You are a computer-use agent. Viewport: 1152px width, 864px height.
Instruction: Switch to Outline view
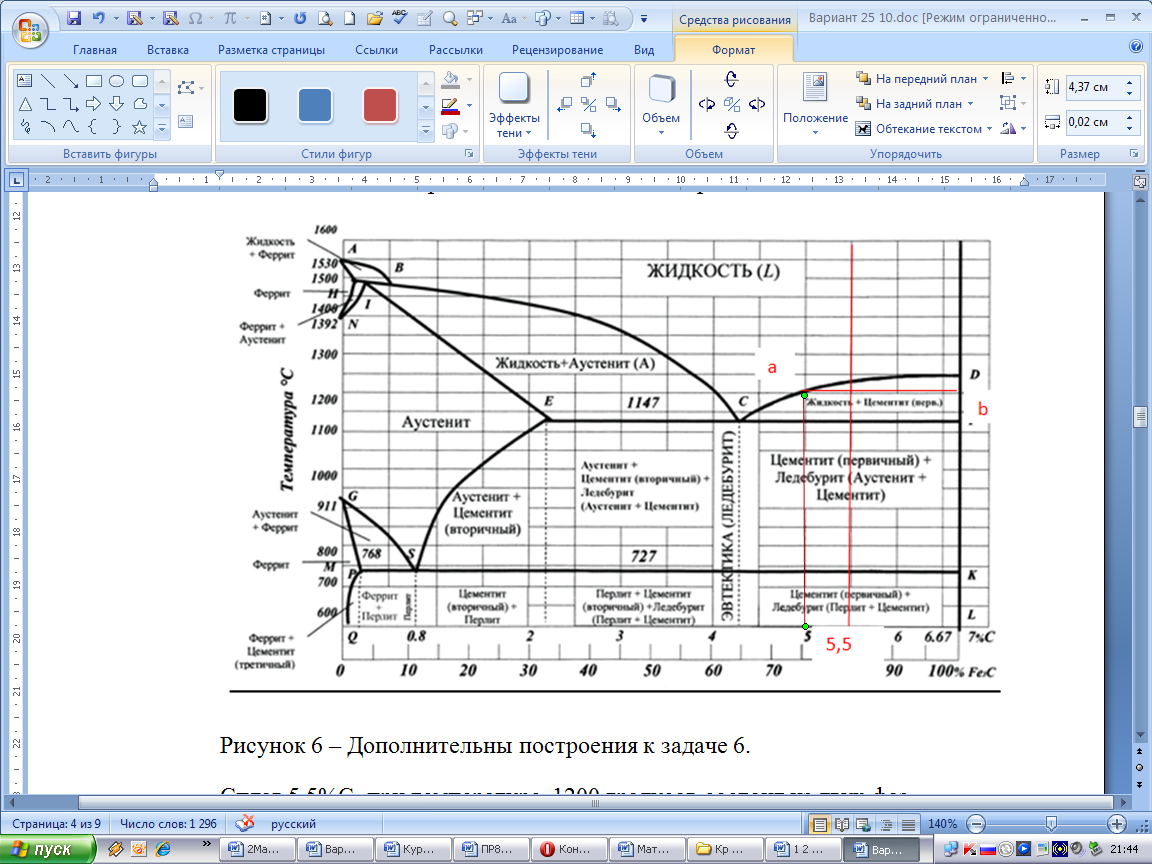pos(886,824)
